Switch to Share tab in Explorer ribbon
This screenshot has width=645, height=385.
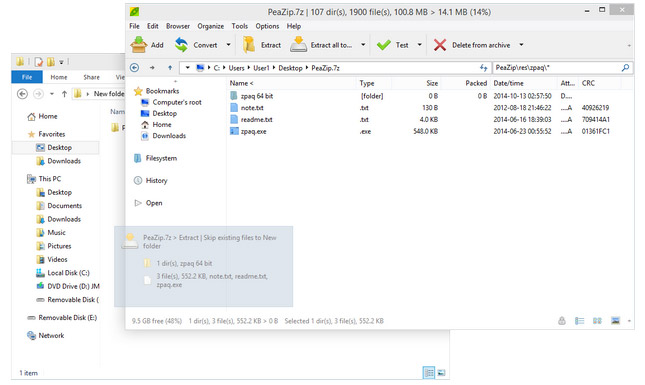[x=91, y=77]
